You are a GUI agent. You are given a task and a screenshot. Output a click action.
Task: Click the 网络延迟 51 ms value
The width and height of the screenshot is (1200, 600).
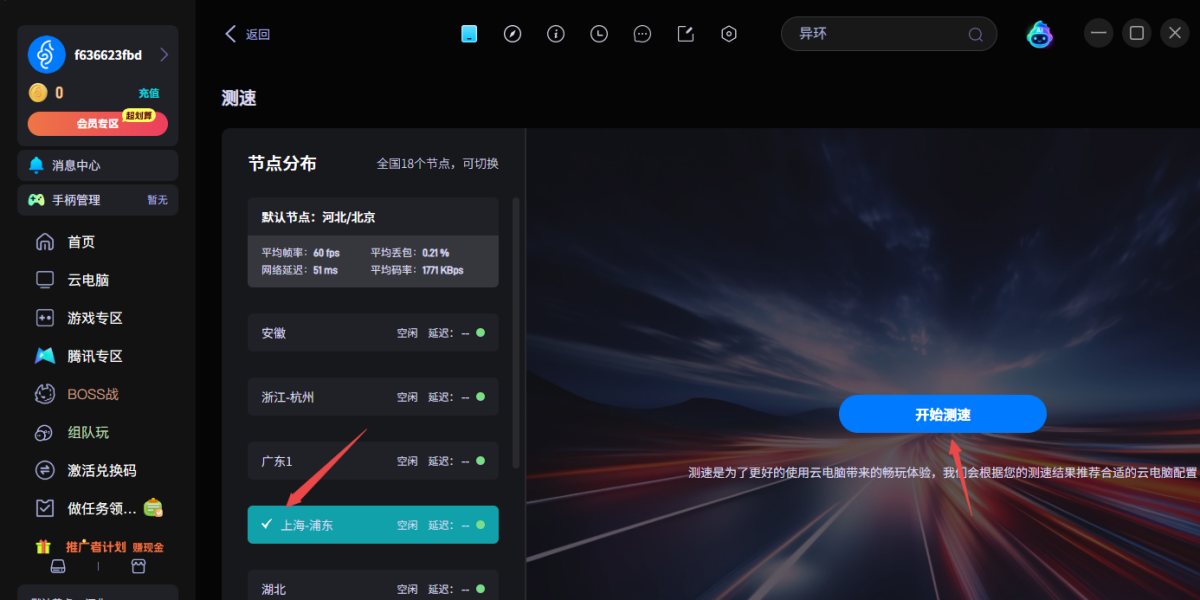point(325,270)
